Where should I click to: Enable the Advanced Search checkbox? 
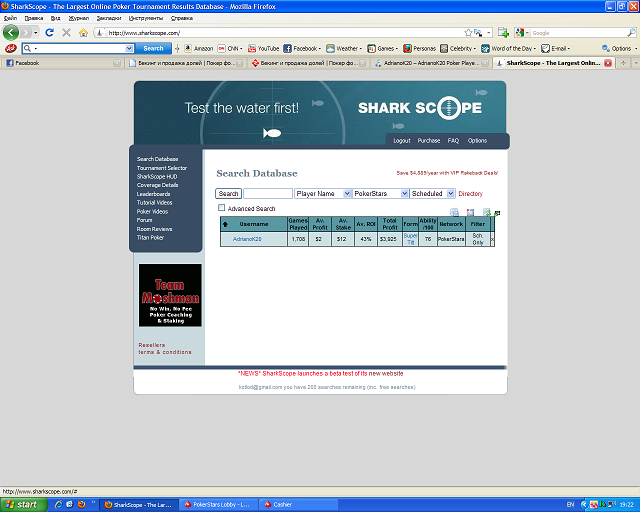point(222,208)
